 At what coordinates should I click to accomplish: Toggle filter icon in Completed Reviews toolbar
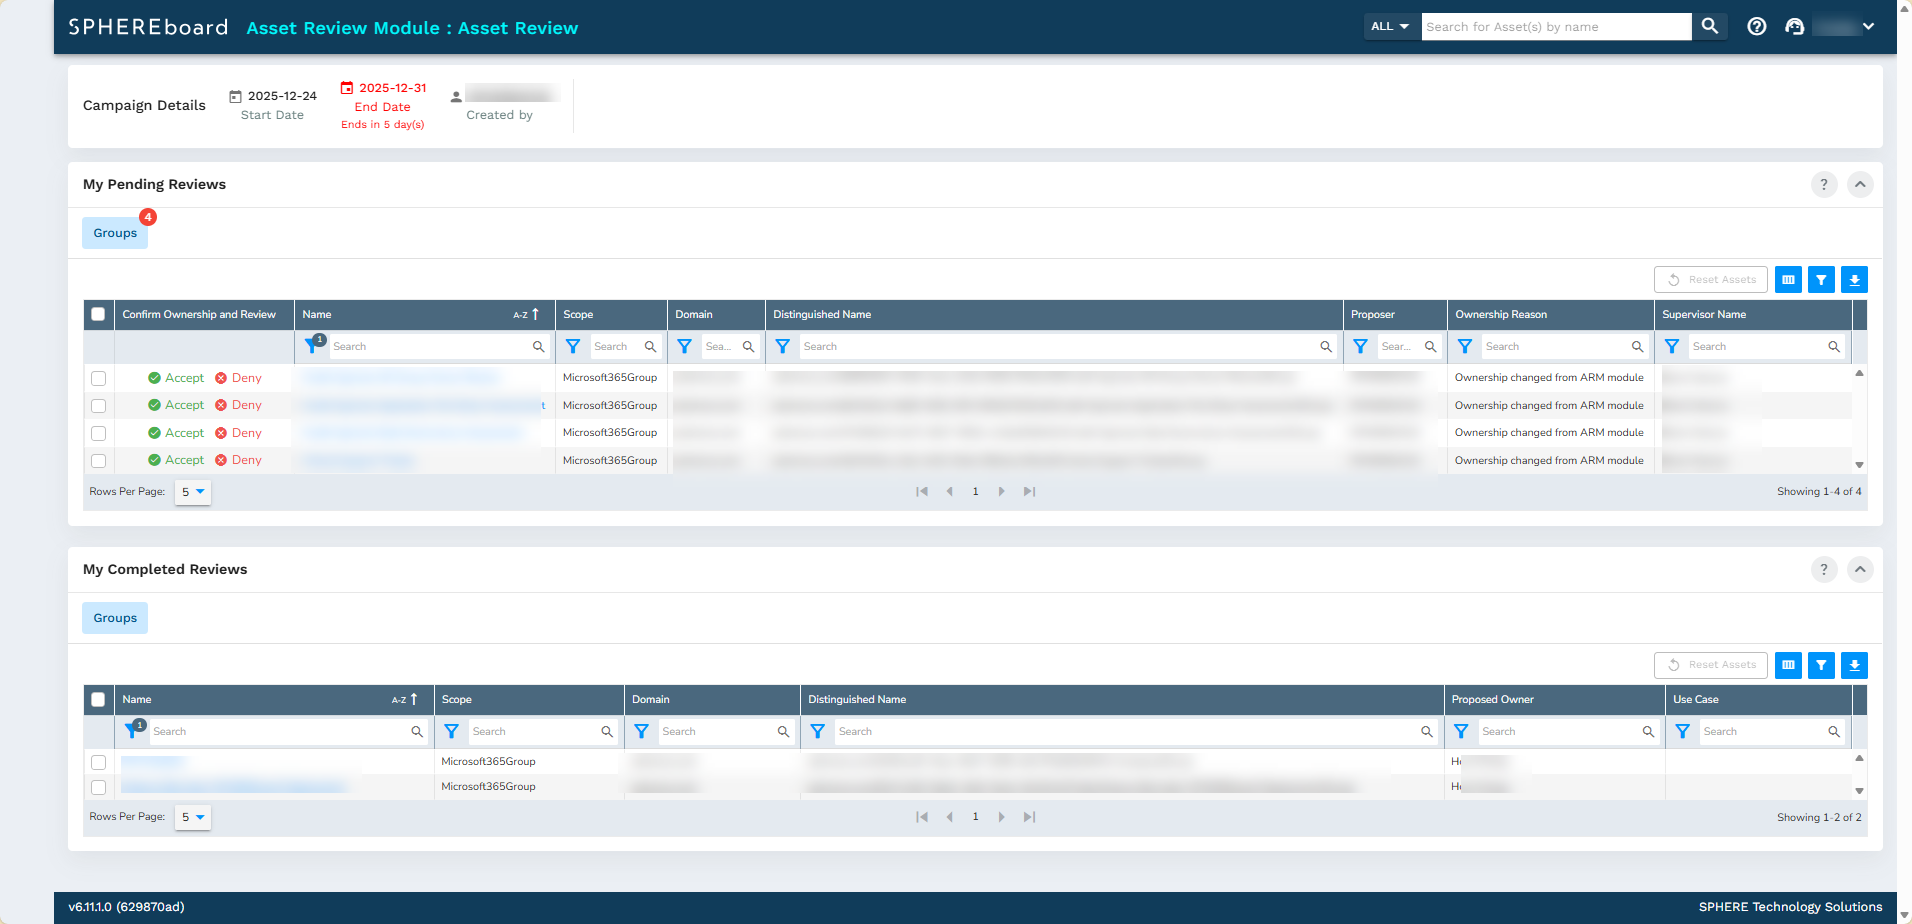point(1821,665)
